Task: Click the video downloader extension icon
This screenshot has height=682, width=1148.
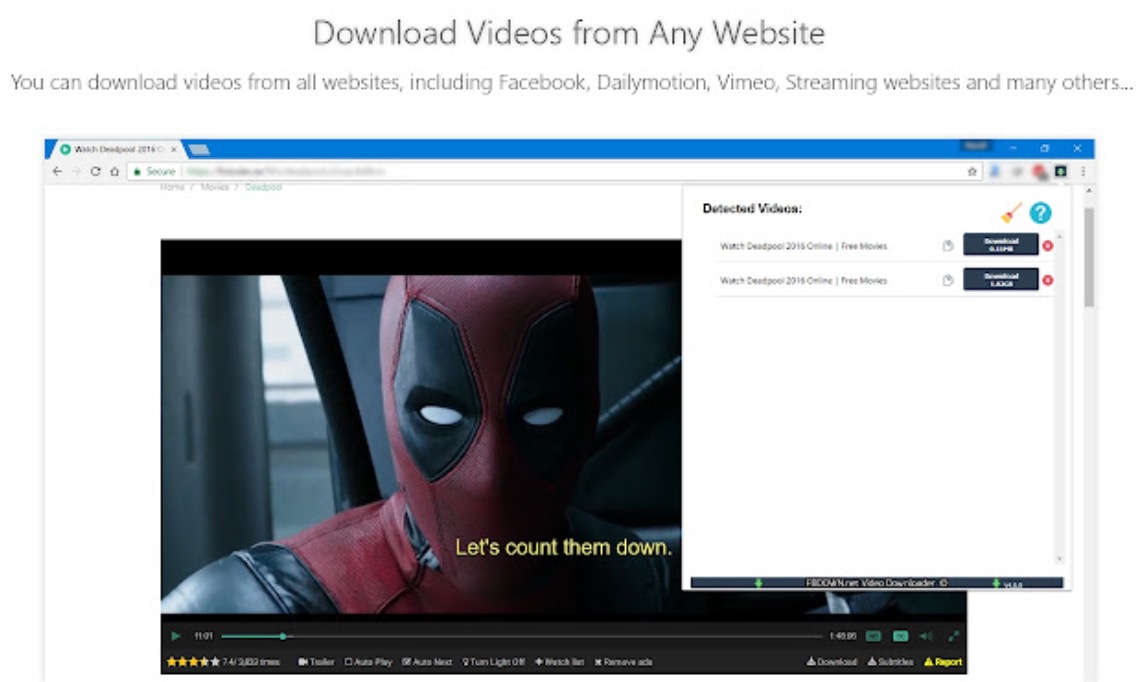Action: 1061,171
